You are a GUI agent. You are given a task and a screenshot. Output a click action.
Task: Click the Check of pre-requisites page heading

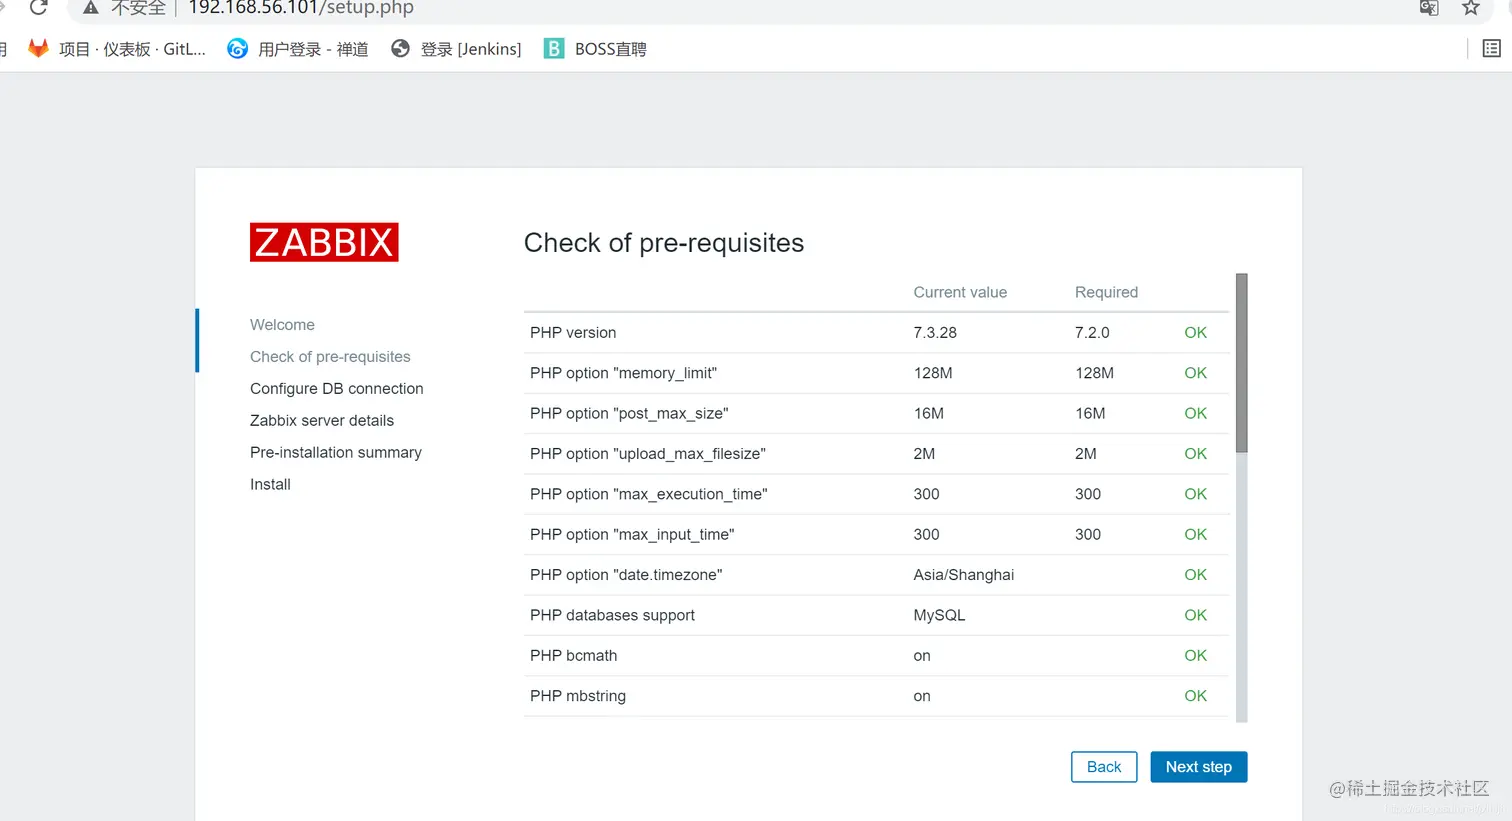tap(664, 243)
